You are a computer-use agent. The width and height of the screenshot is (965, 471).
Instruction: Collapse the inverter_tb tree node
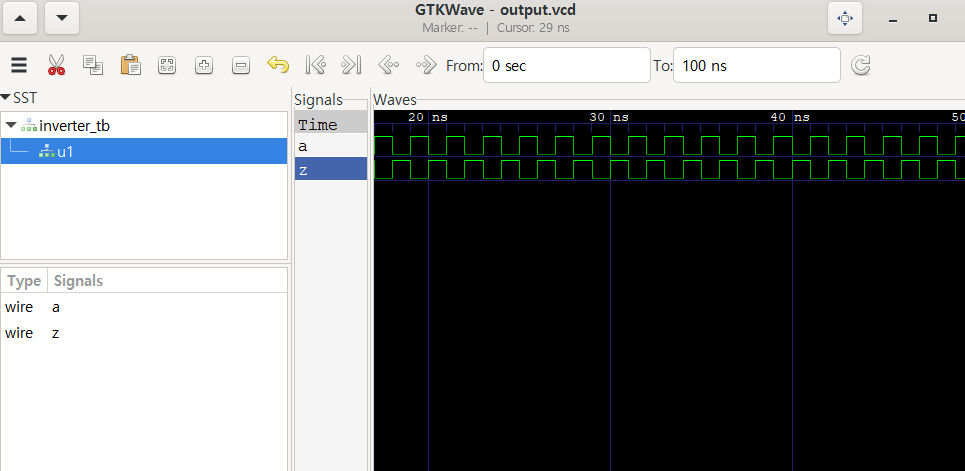click(x=10, y=126)
